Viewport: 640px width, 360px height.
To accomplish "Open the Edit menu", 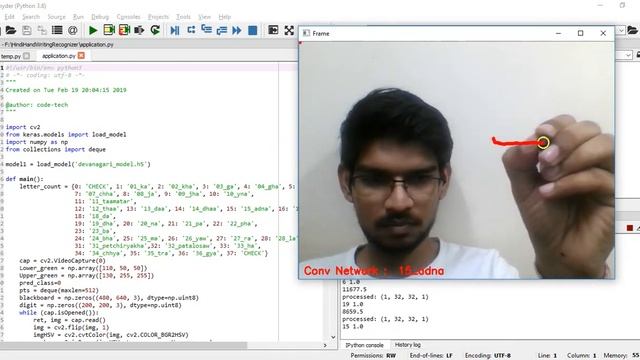I will click(x=9, y=17).
